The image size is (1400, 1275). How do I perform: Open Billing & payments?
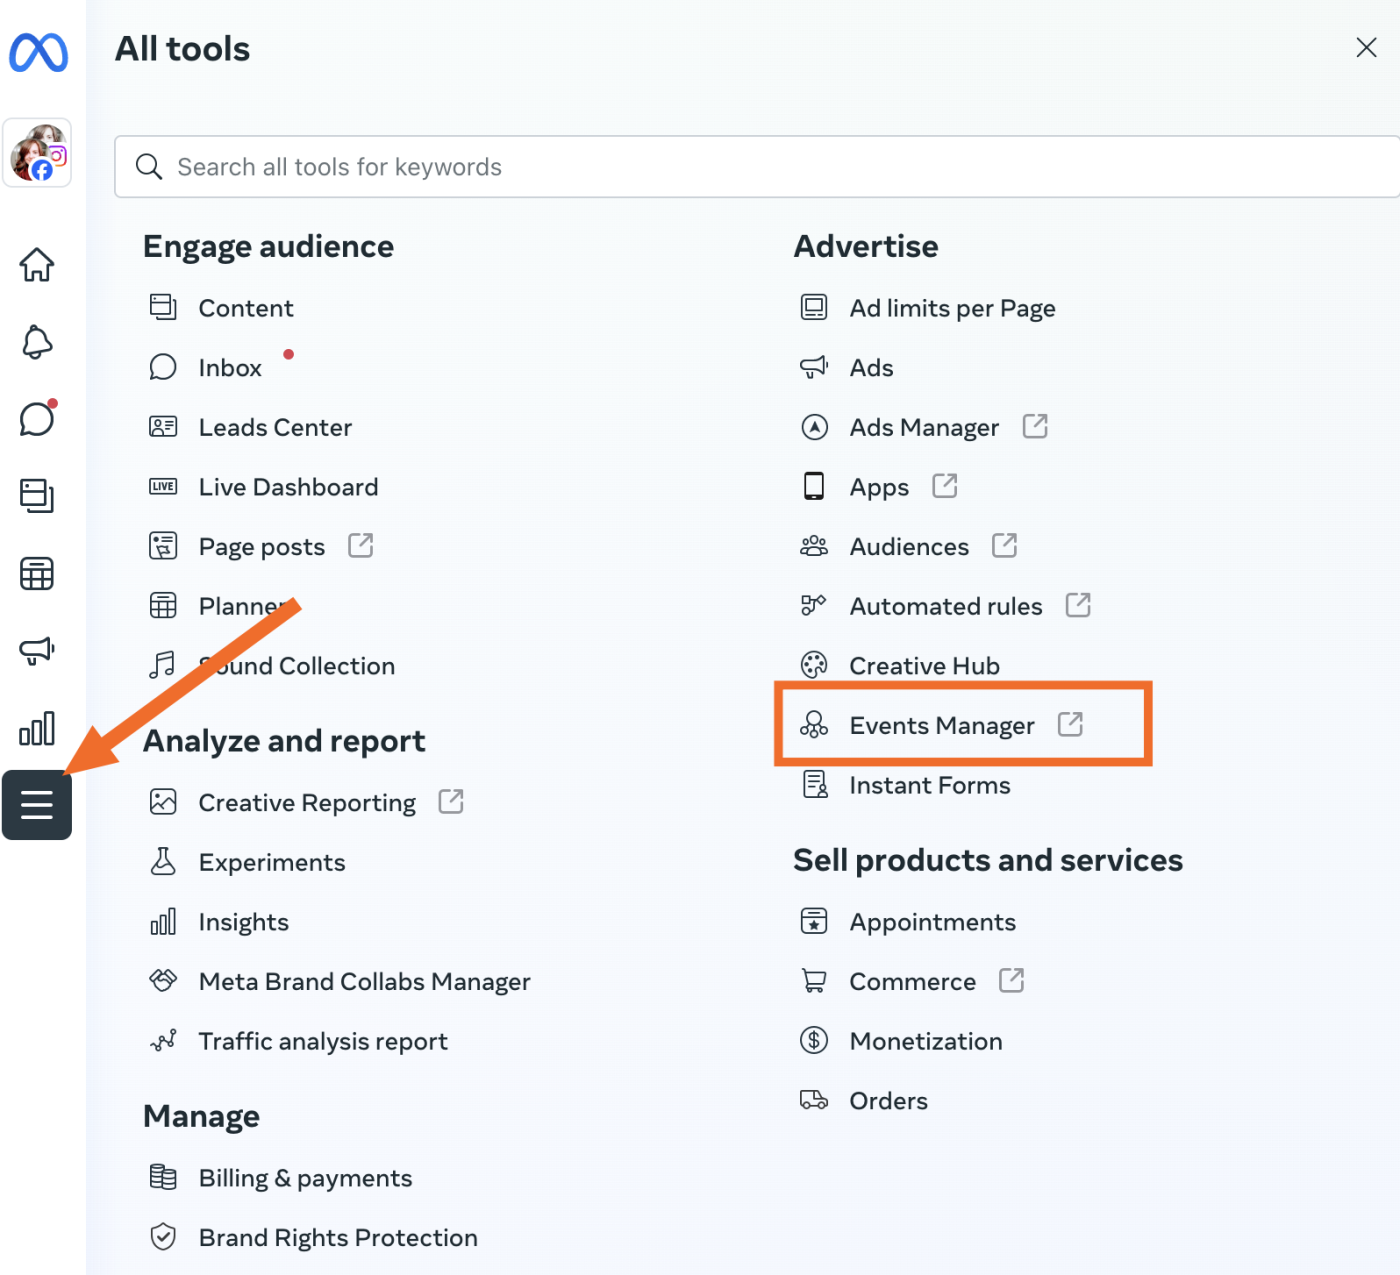pyautogui.click(x=306, y=1179)
